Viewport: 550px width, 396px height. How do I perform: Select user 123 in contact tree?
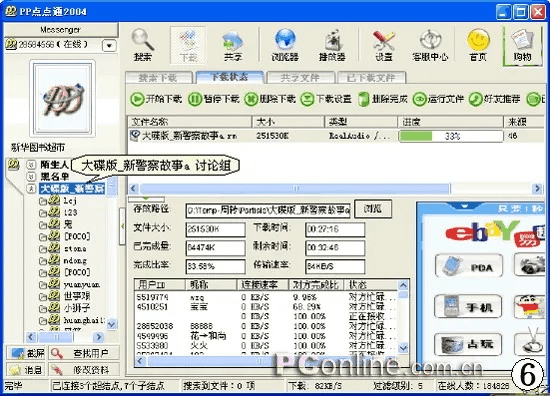tap(70, 213)
